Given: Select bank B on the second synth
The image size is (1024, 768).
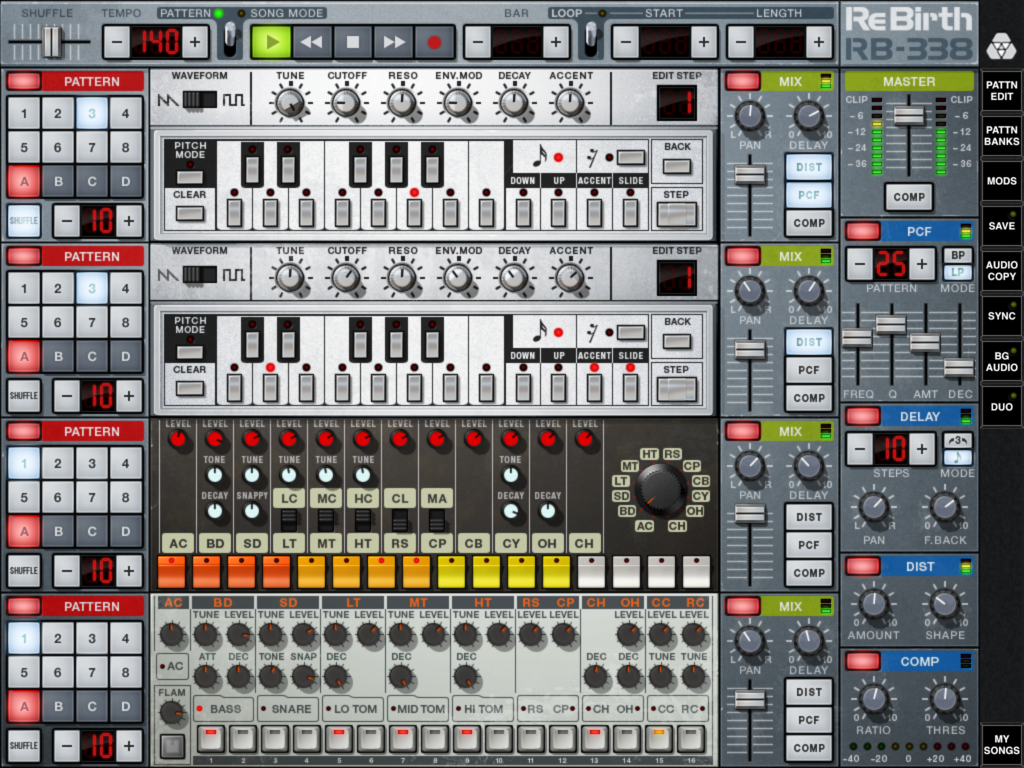Looking at the screenshot, I should pyautogui.click(x=58, y=357).
